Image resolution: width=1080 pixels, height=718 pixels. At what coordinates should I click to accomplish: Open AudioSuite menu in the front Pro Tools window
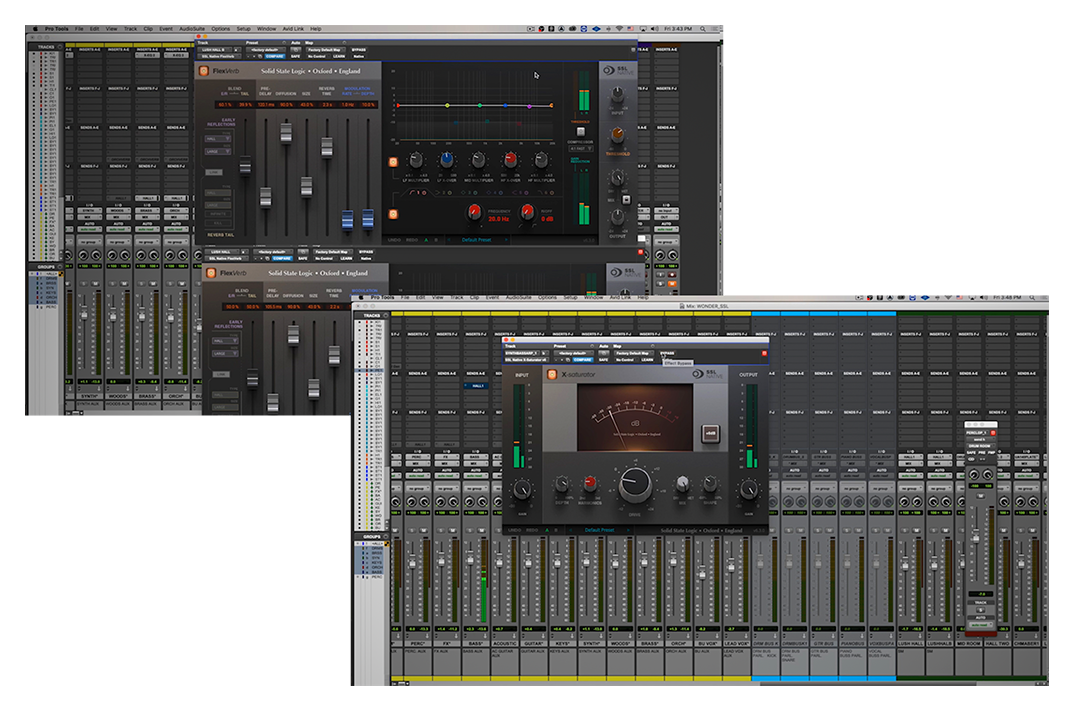(518, 298)
